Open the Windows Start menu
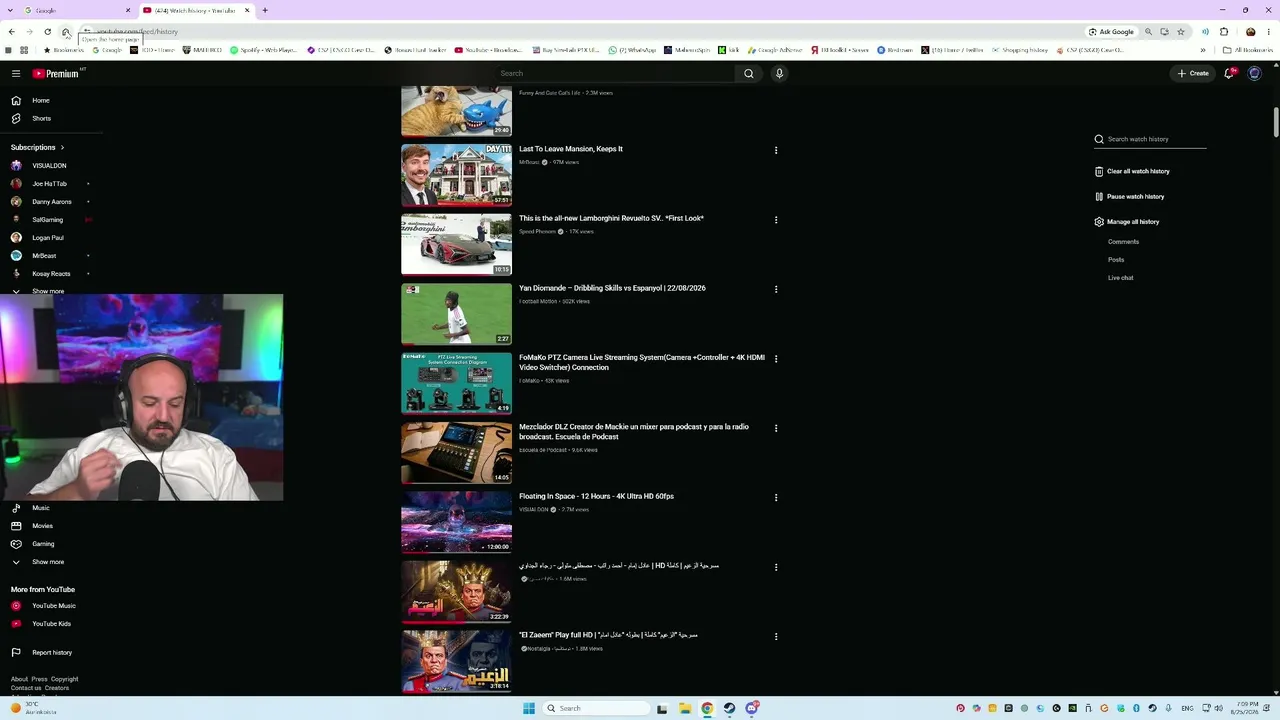This screenshot has width=1280, height=720. click(529, 708)
